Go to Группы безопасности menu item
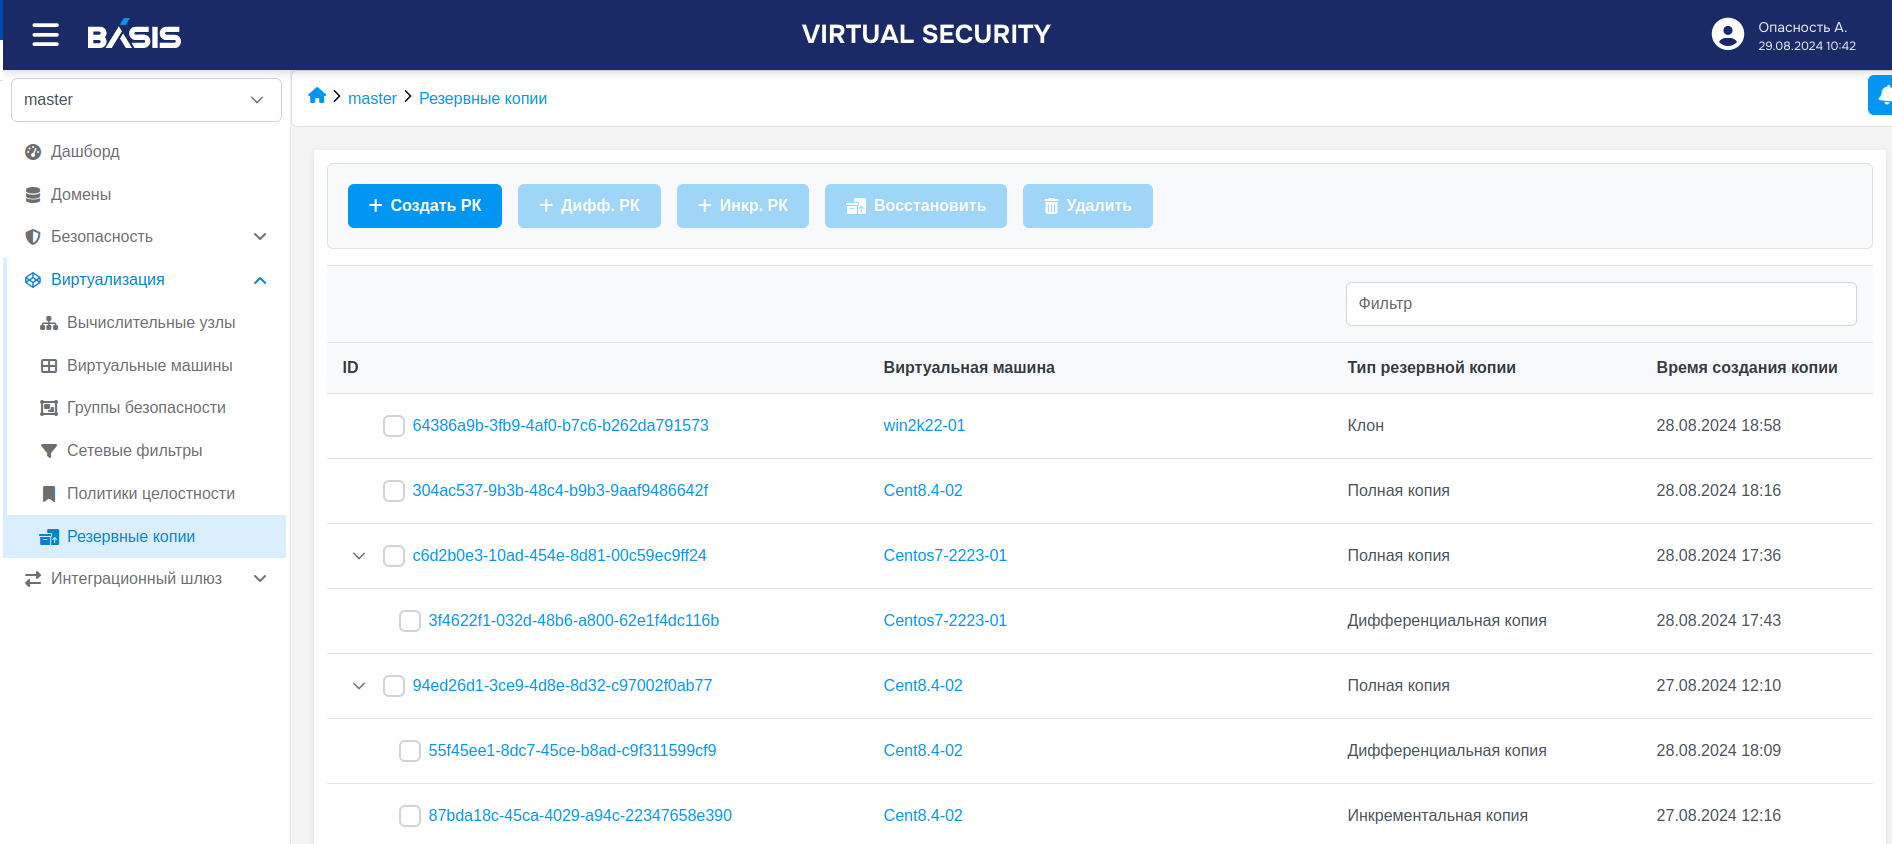 tap(146, 408)
